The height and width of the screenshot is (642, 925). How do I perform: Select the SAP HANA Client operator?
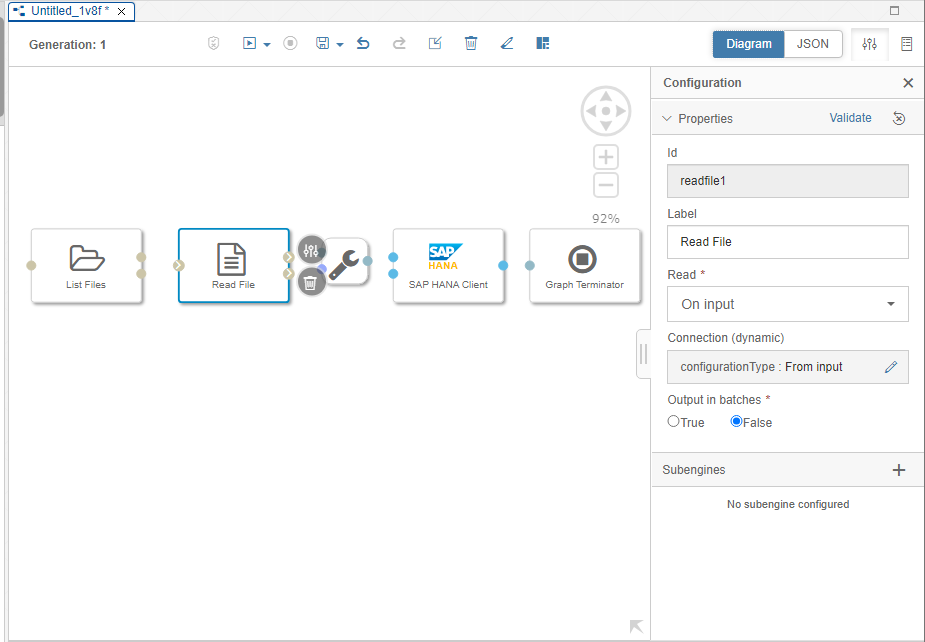pos(448,265)
